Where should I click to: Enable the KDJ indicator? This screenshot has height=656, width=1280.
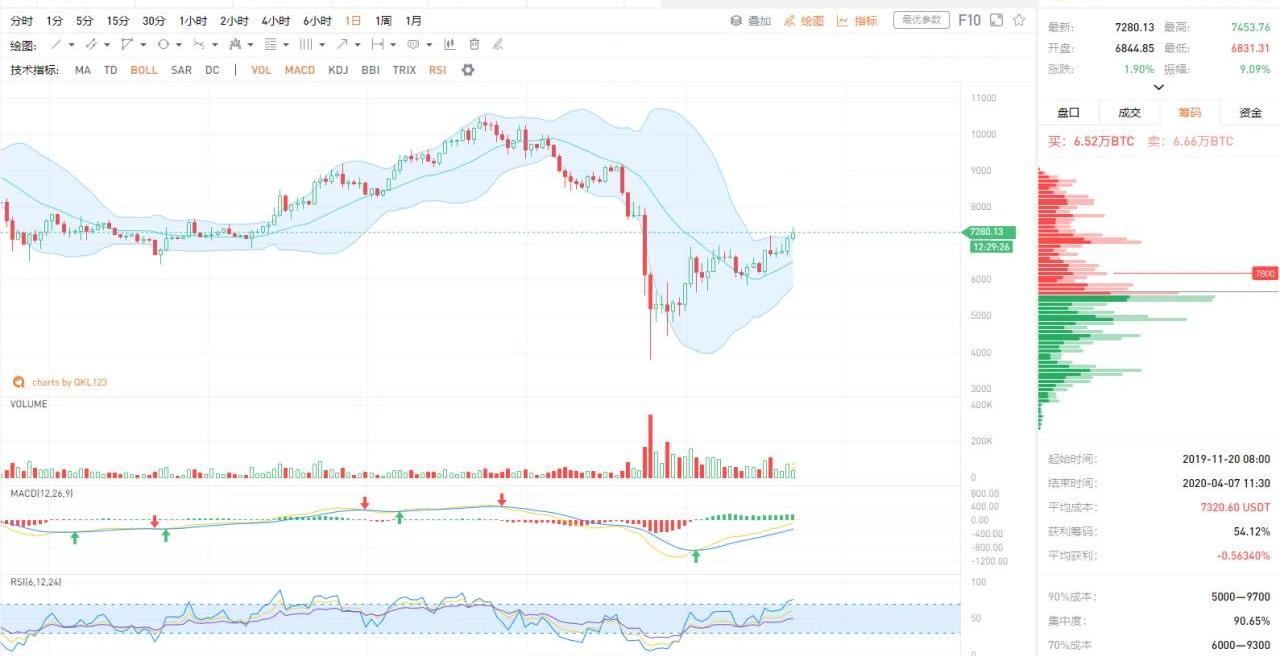338,70
